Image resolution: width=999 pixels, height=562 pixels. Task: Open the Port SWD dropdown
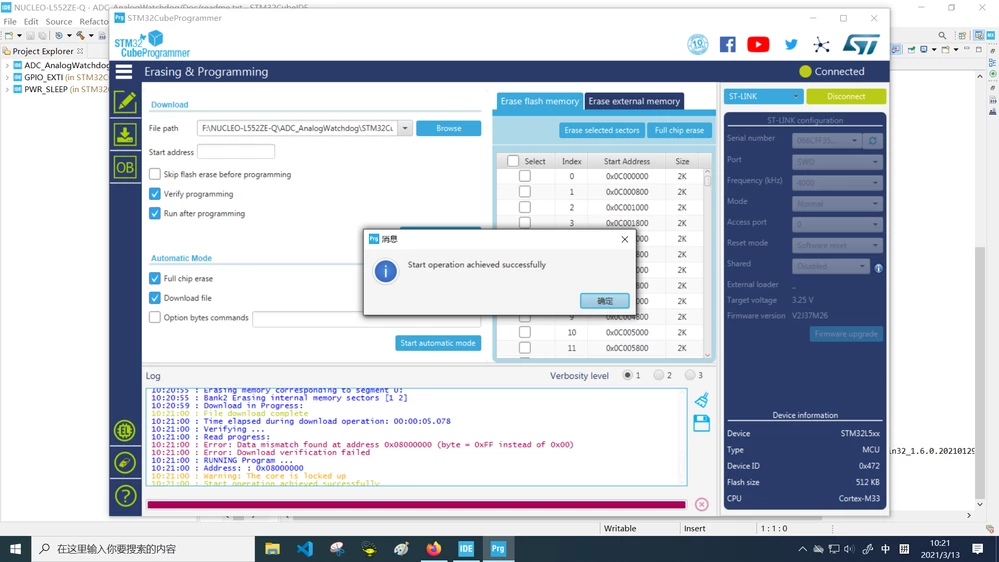click(837, 162)
